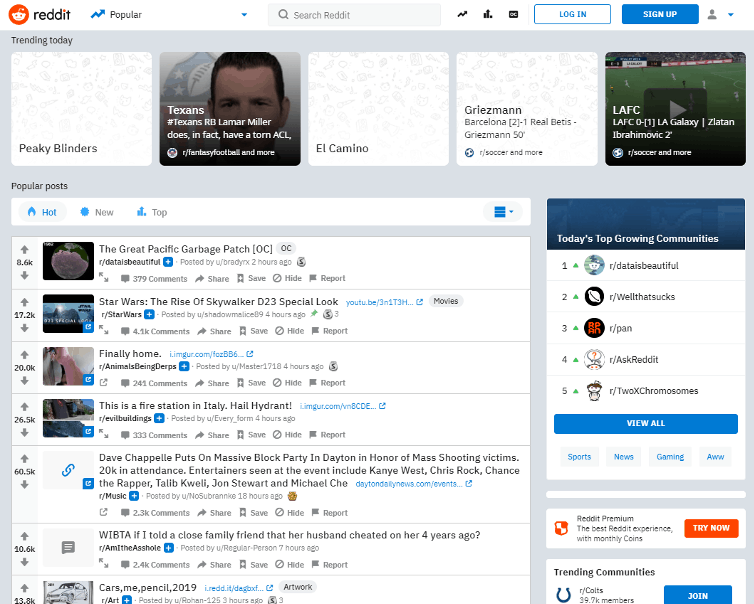Select the Sports category tab
Viewport: 754px width, 604px height.
[579, 456]
